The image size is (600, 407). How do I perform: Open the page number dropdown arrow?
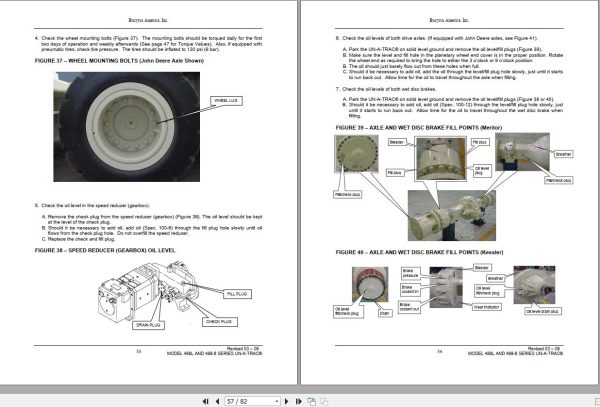tap(277, 401)
